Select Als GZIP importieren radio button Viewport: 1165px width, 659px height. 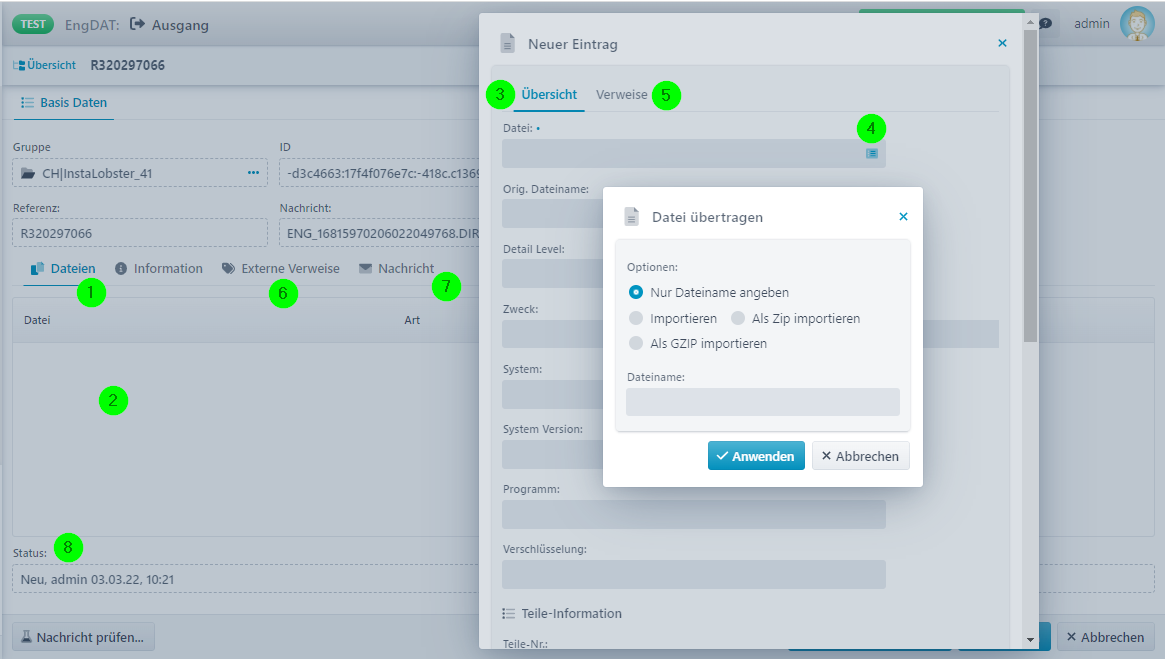coord(635,343)
